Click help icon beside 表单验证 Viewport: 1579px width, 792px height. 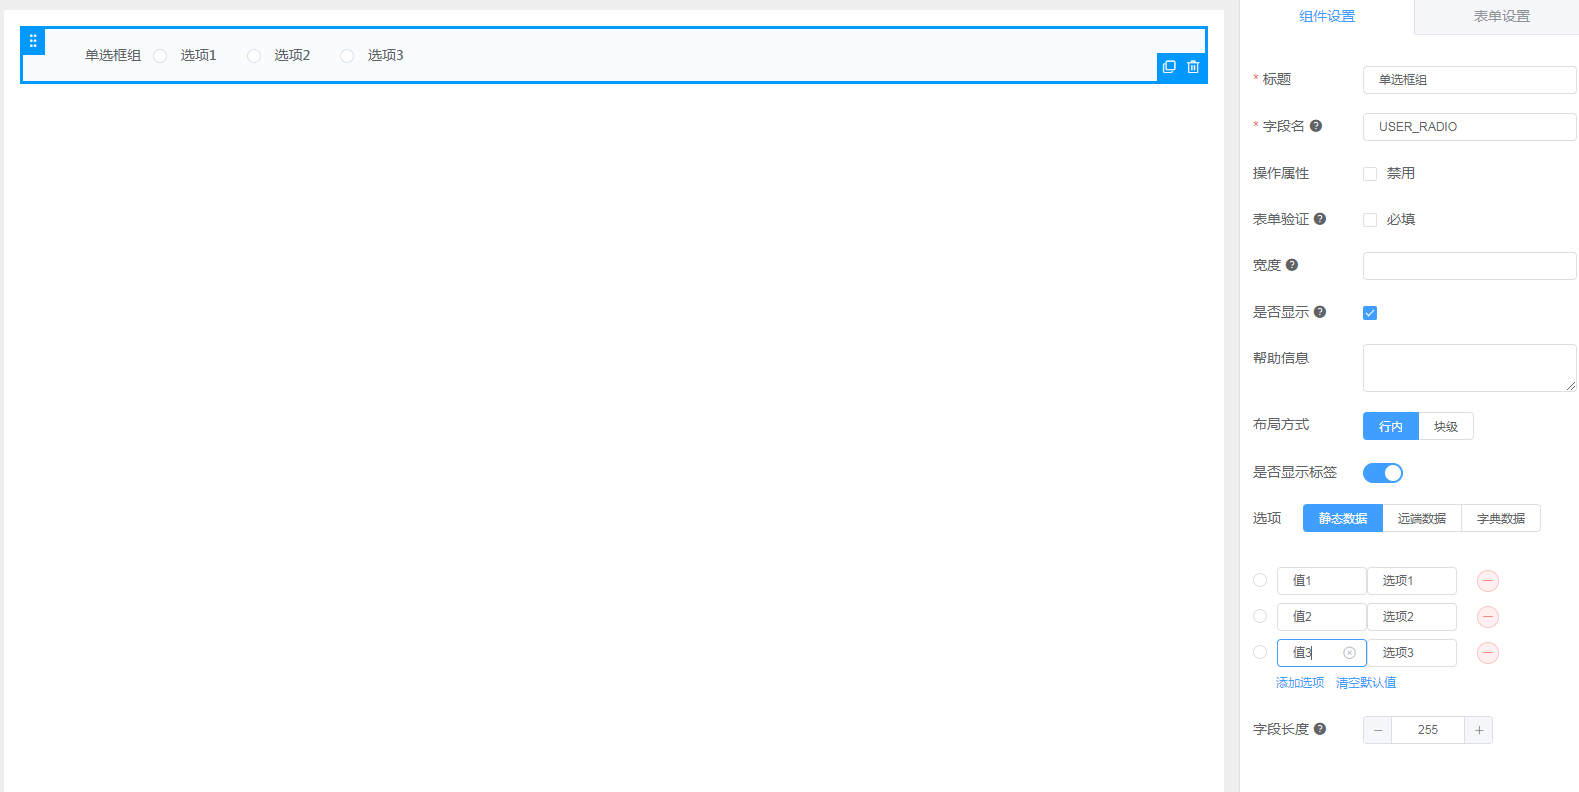(1320, 219)
